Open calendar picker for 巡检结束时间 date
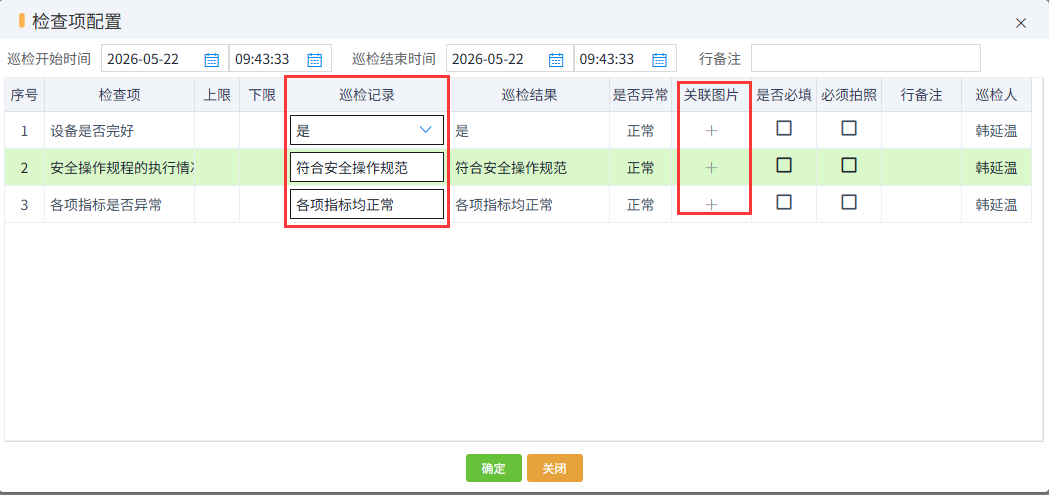The image size is (1049, 495). pyautogui.click(x=556, y=59)
